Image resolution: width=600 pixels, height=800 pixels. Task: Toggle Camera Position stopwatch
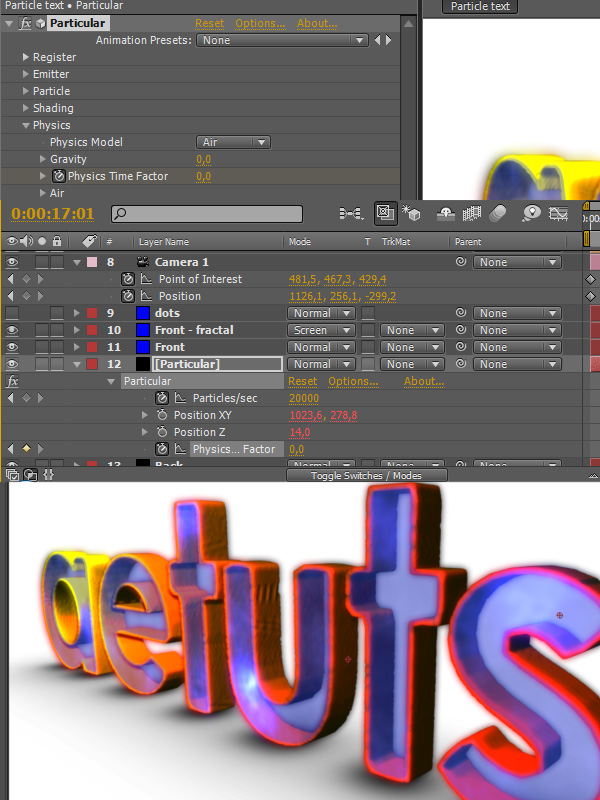(128, 296)
